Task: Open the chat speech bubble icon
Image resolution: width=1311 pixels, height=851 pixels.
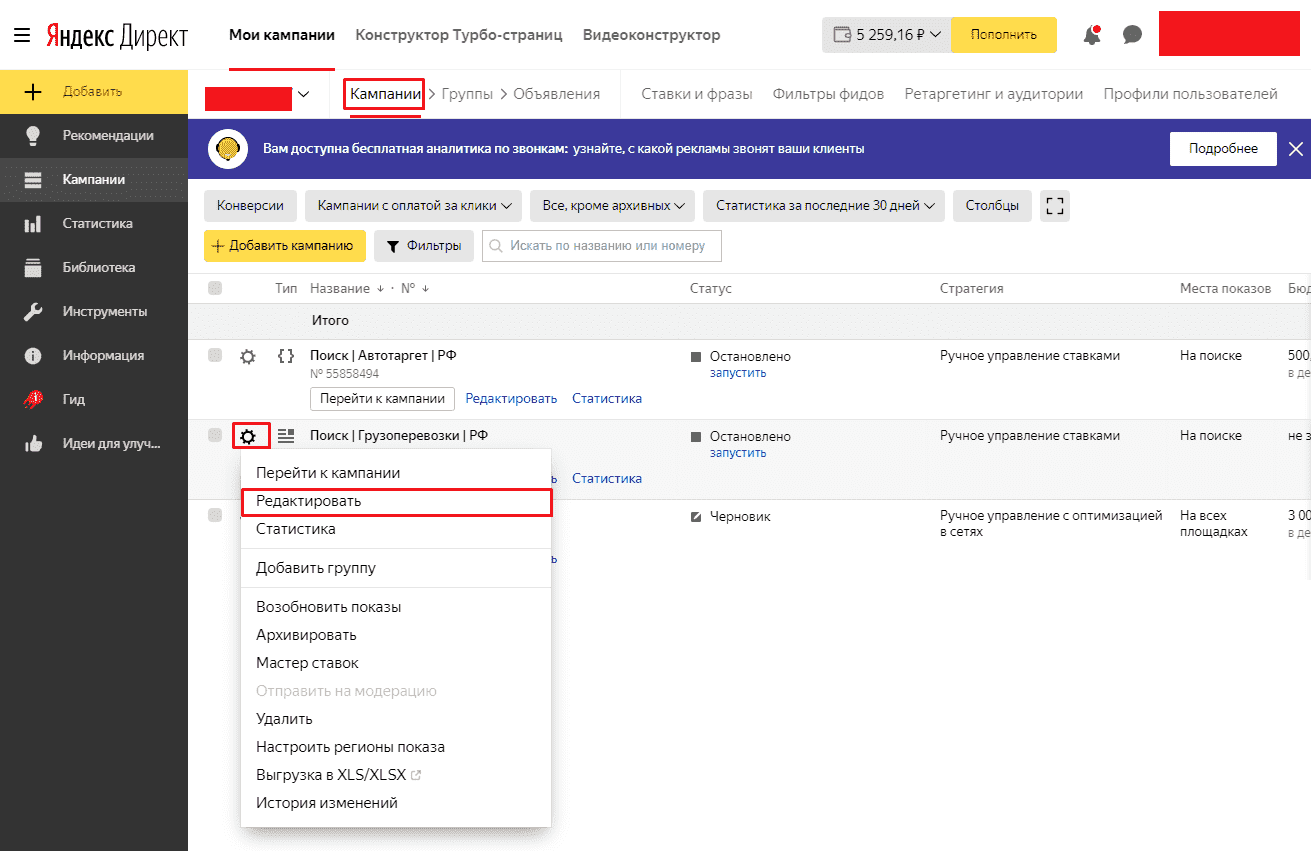Action: (x=1132, y=35)
